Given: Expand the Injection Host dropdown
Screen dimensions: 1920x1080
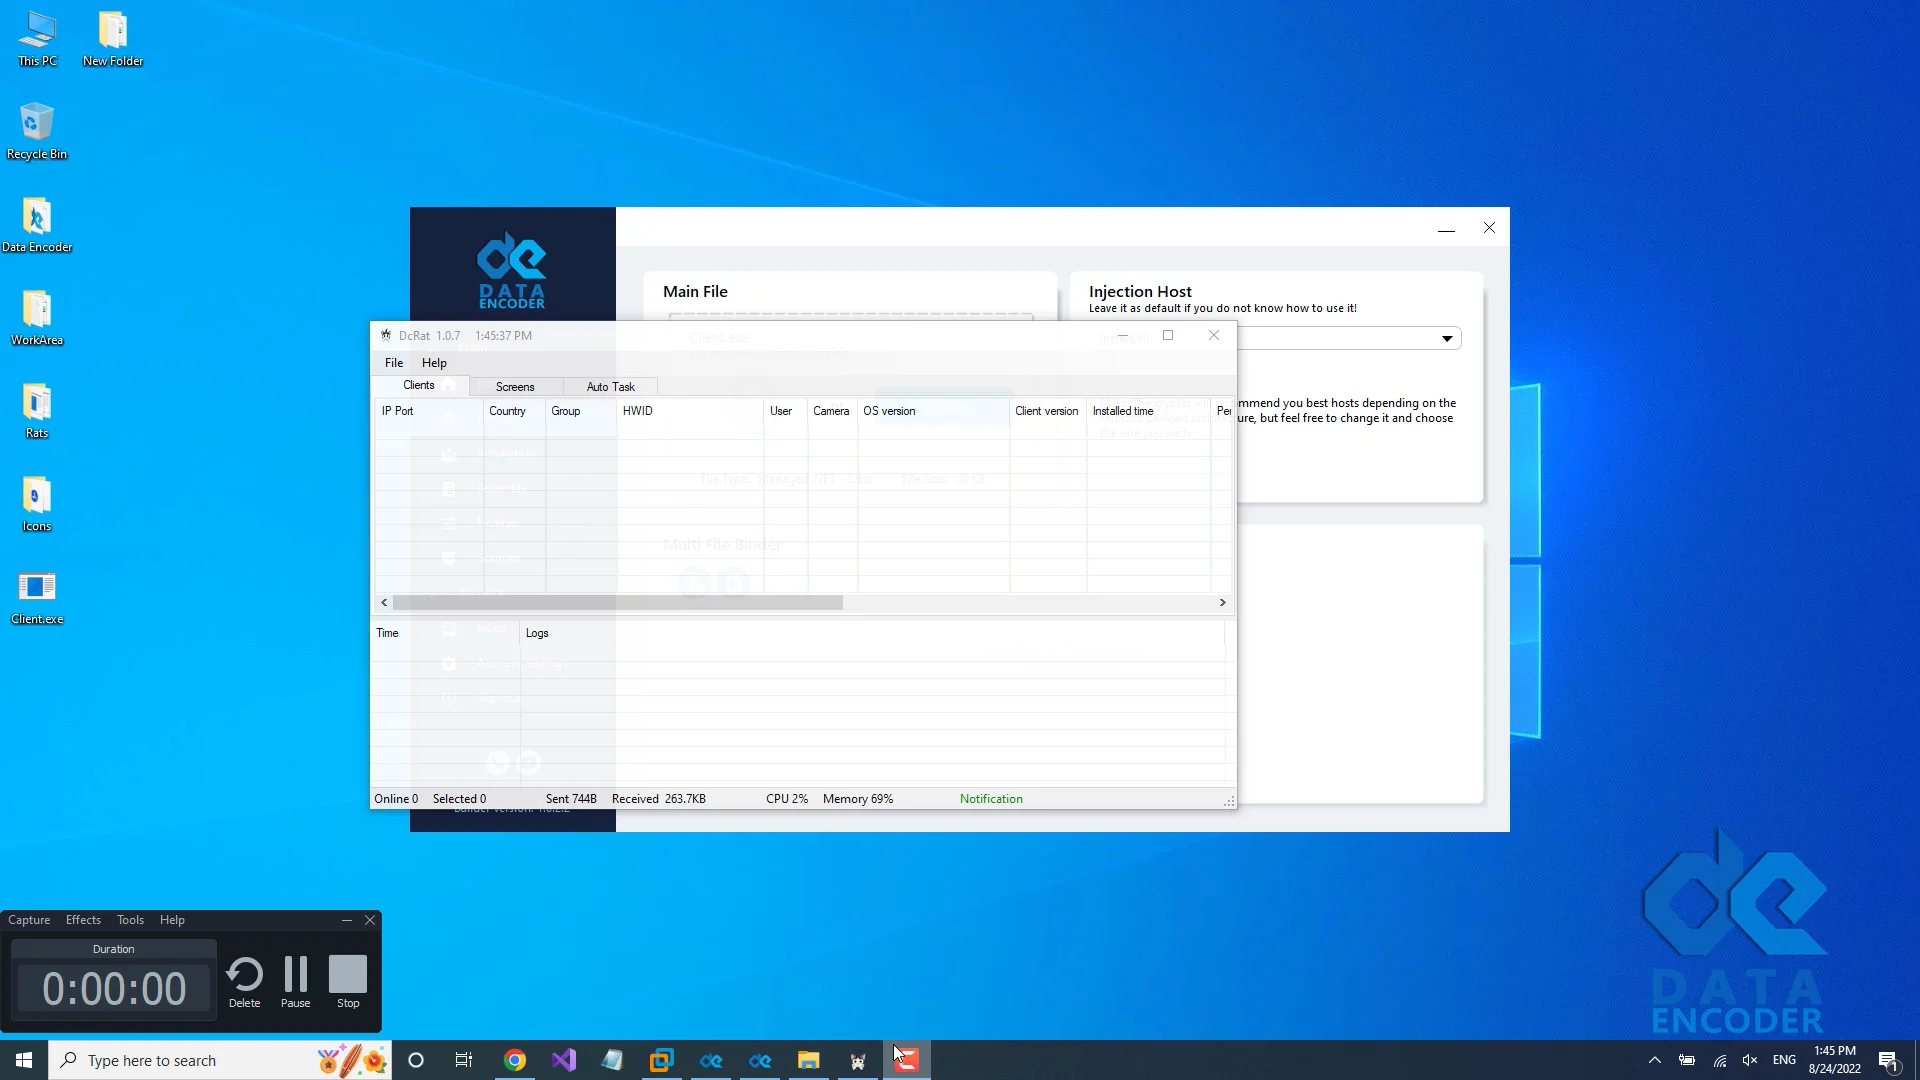Looking at the screenshot, I should [1447, 338].
